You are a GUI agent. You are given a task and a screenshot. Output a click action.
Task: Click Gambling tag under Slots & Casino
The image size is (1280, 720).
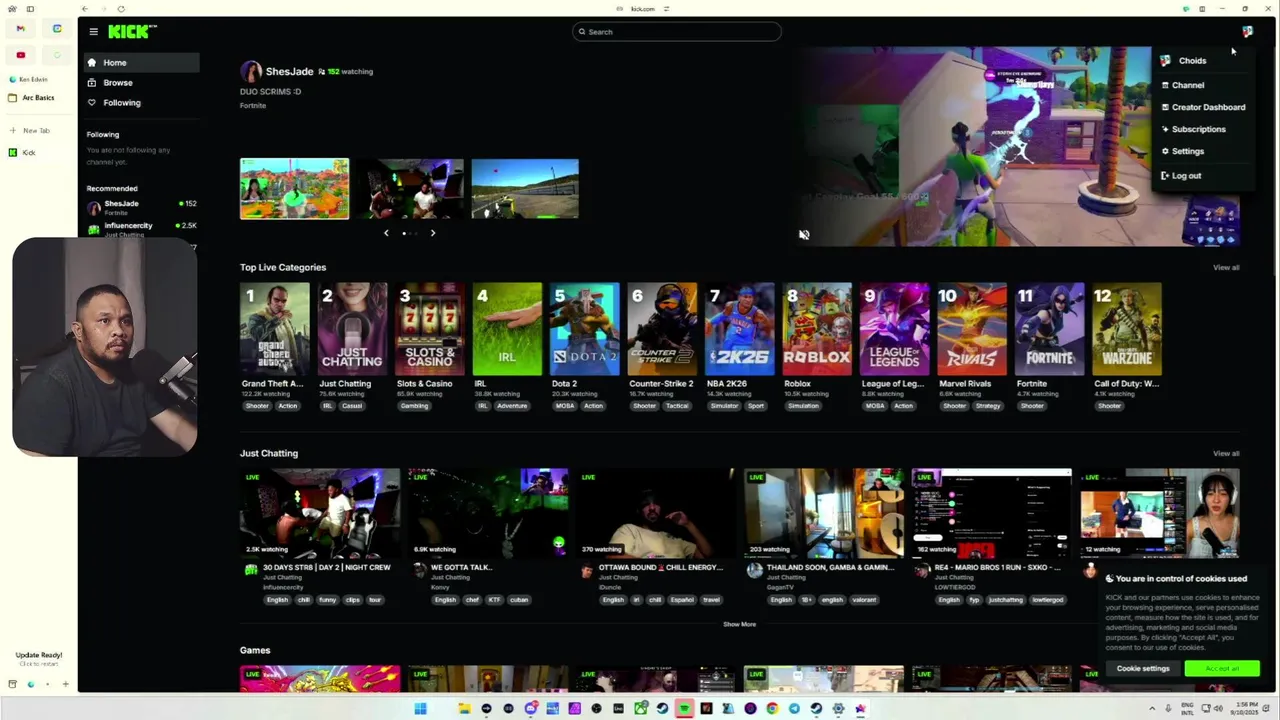coord(415,406)
